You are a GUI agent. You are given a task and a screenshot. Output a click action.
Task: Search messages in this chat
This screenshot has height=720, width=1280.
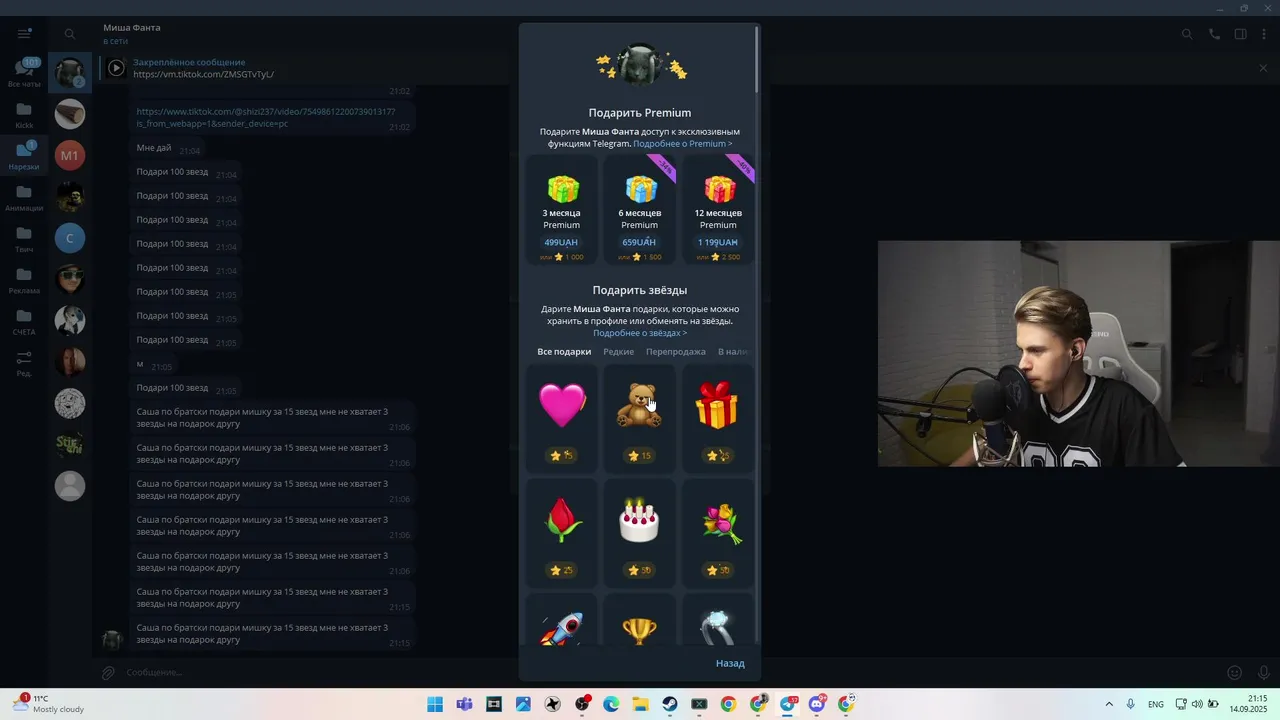[1187, 34]
